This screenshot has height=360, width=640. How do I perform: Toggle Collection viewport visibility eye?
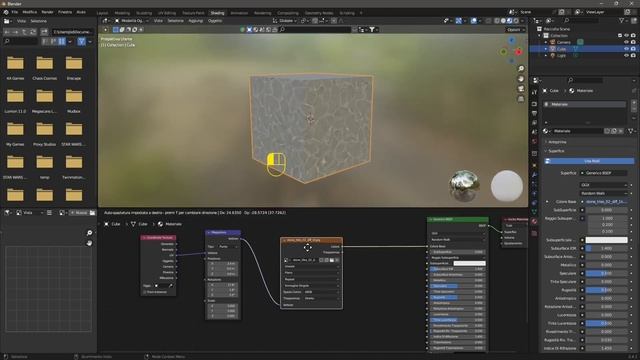point(626,36)
